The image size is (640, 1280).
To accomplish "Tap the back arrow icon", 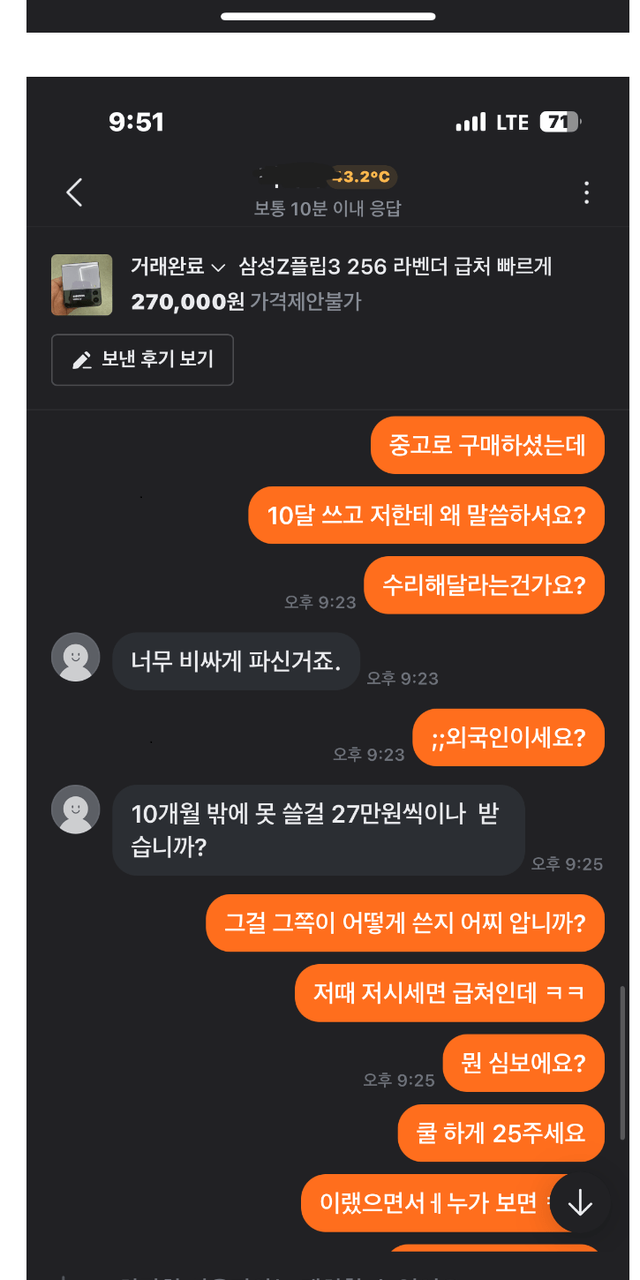I will pos(74,192).
